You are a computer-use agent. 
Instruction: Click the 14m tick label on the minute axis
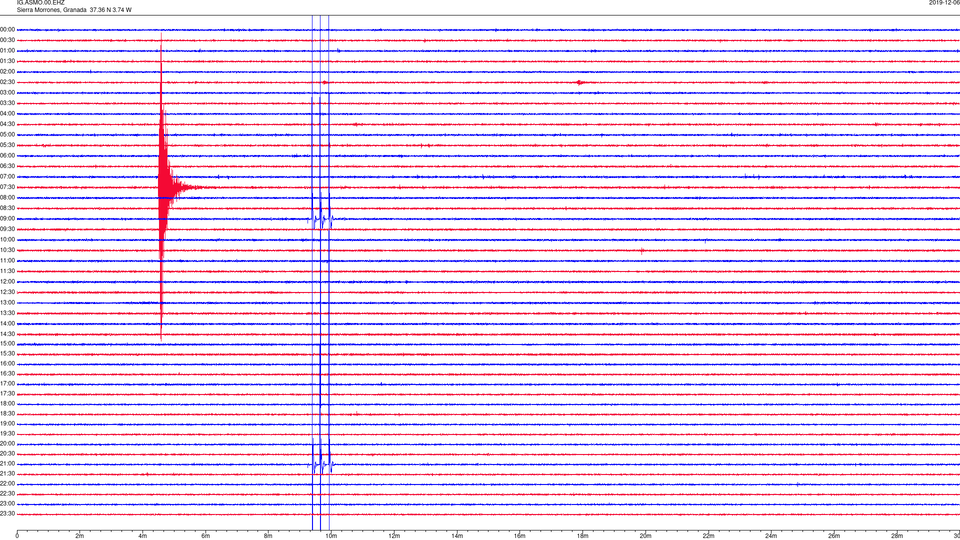coord(457,536)
